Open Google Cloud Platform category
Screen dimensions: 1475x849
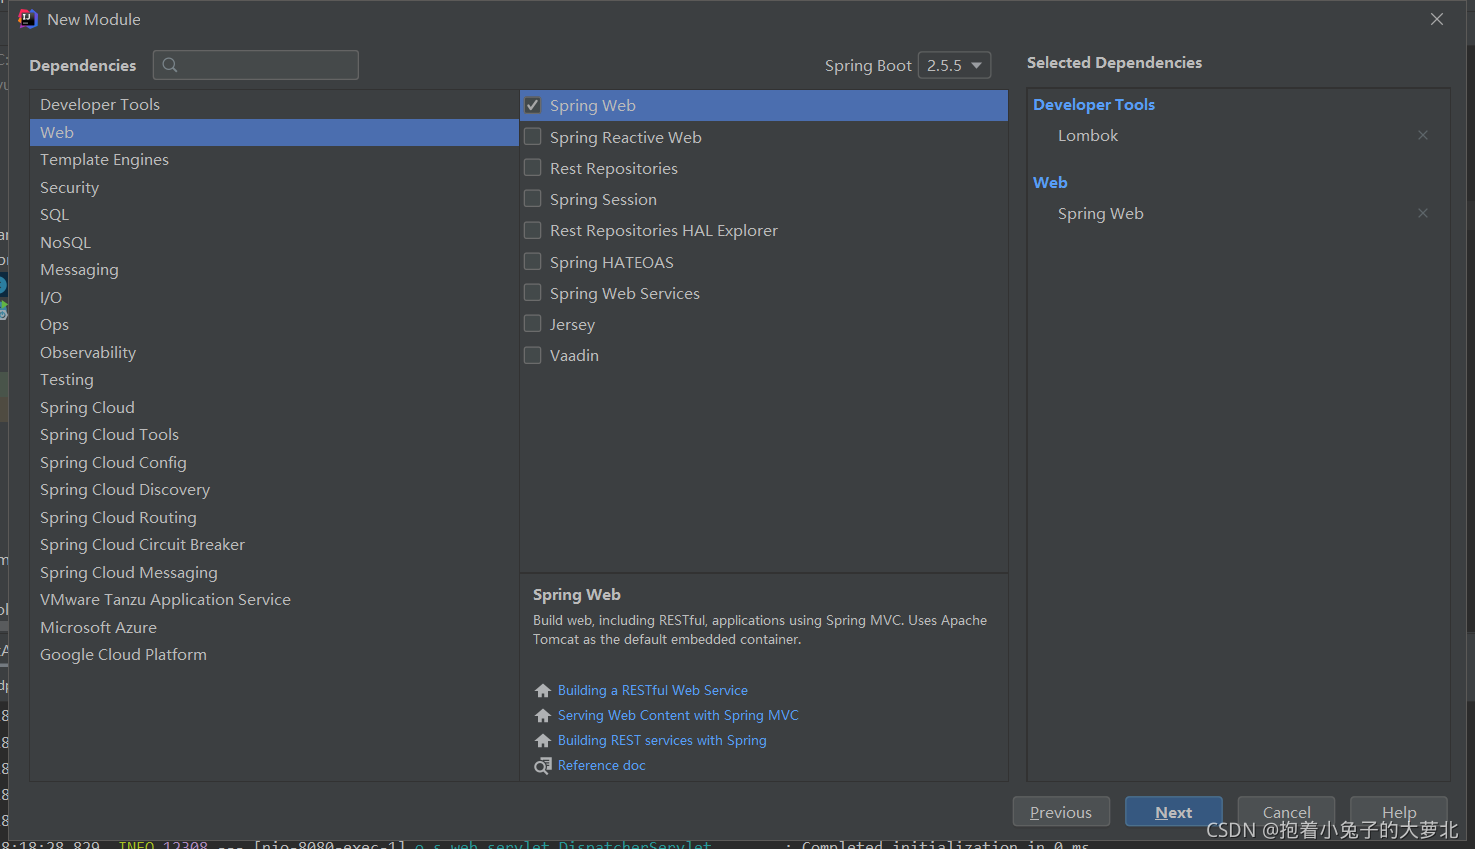(x=274, y=655)
